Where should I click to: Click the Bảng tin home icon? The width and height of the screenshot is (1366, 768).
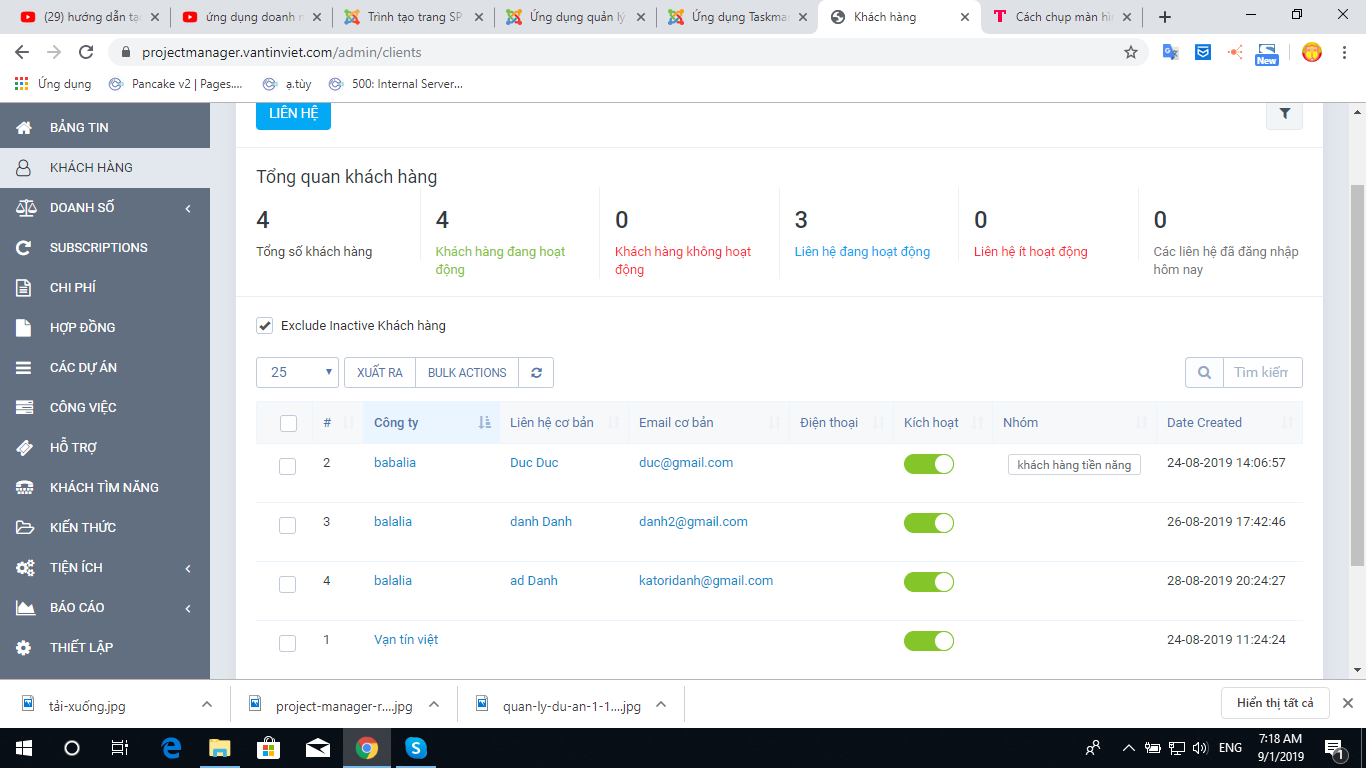[25, 128]
